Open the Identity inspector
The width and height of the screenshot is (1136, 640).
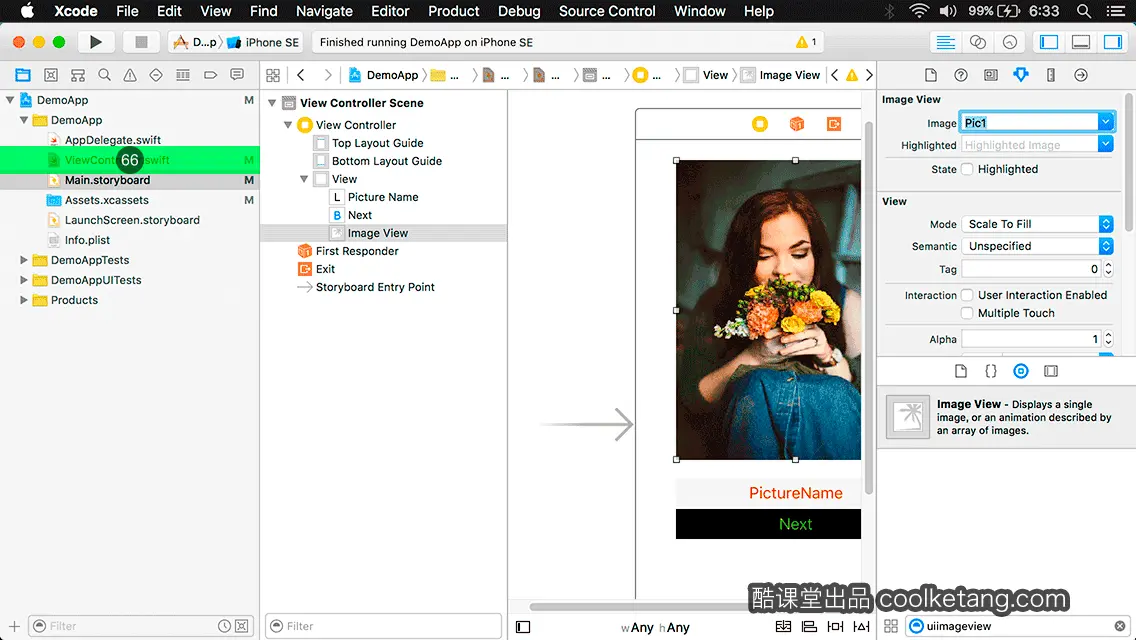click(990, 75)
